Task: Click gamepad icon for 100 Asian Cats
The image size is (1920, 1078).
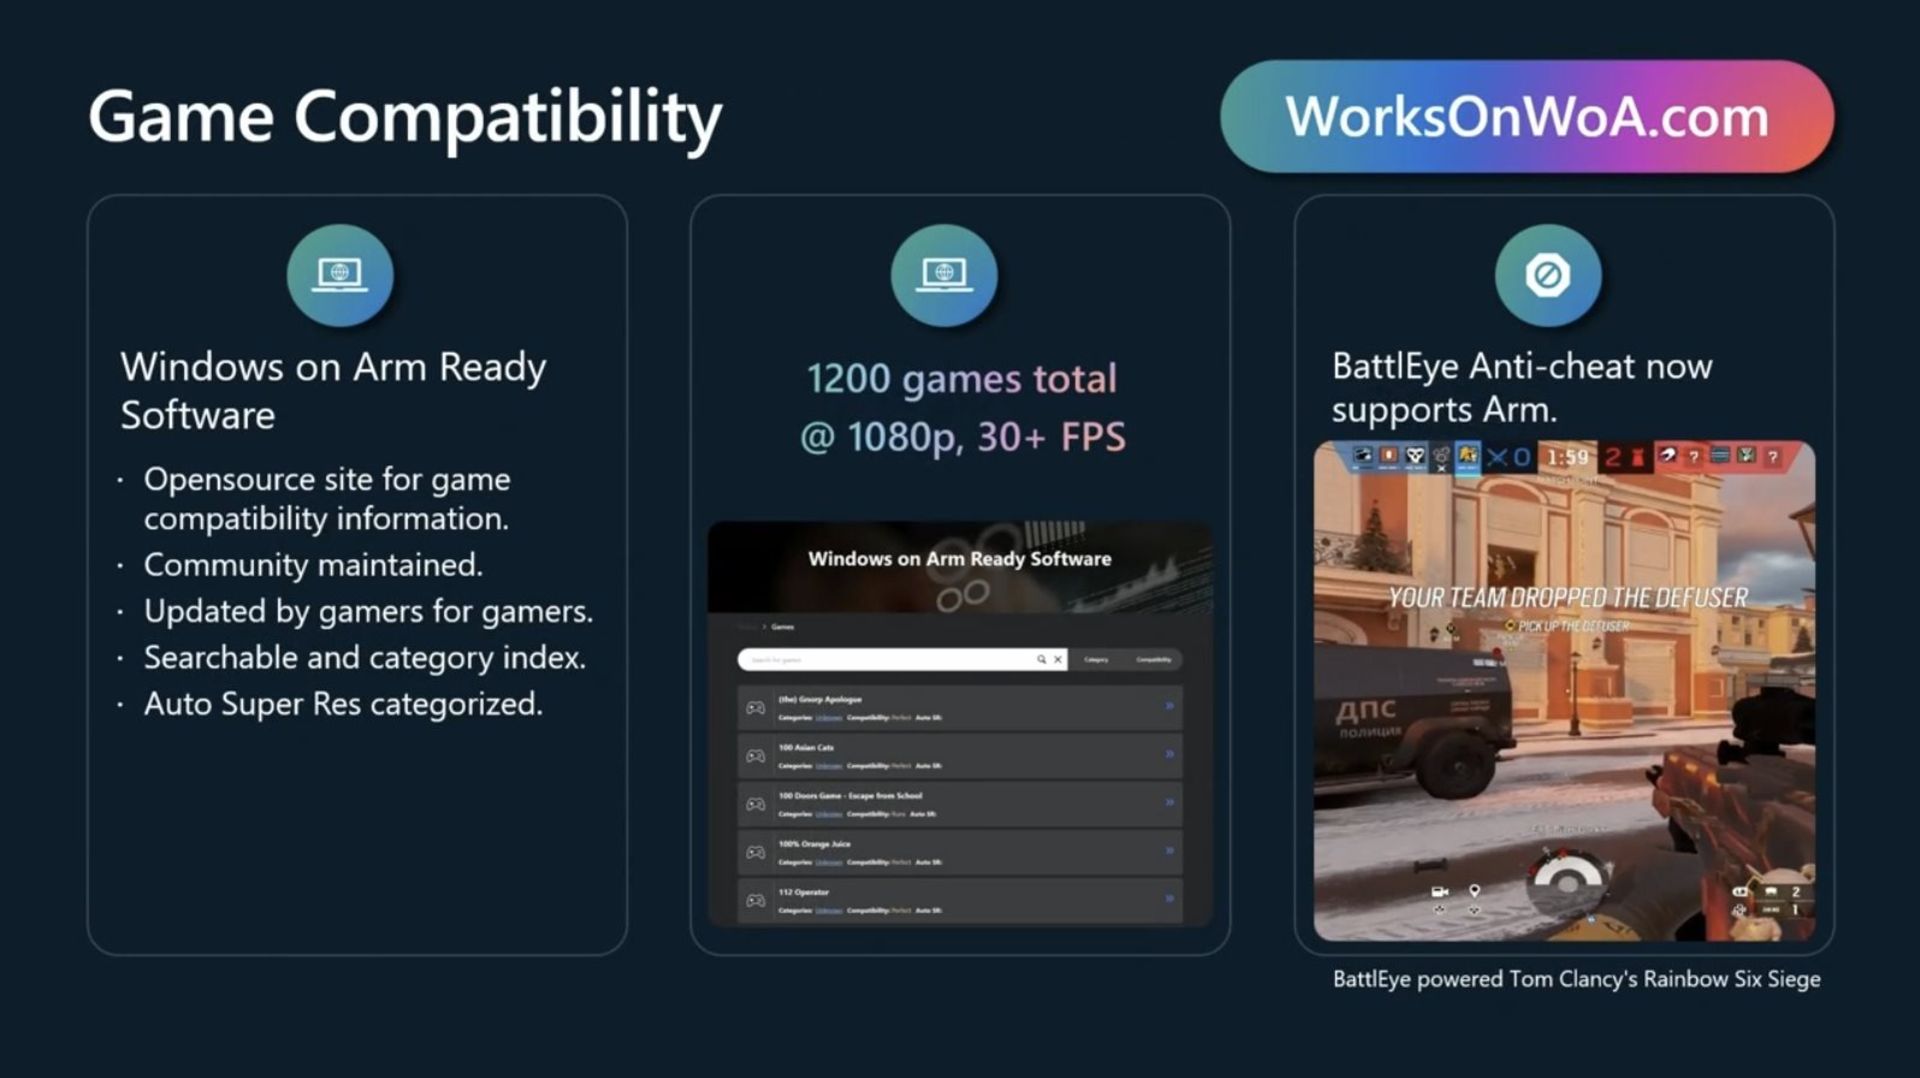Action: [756, 756]
